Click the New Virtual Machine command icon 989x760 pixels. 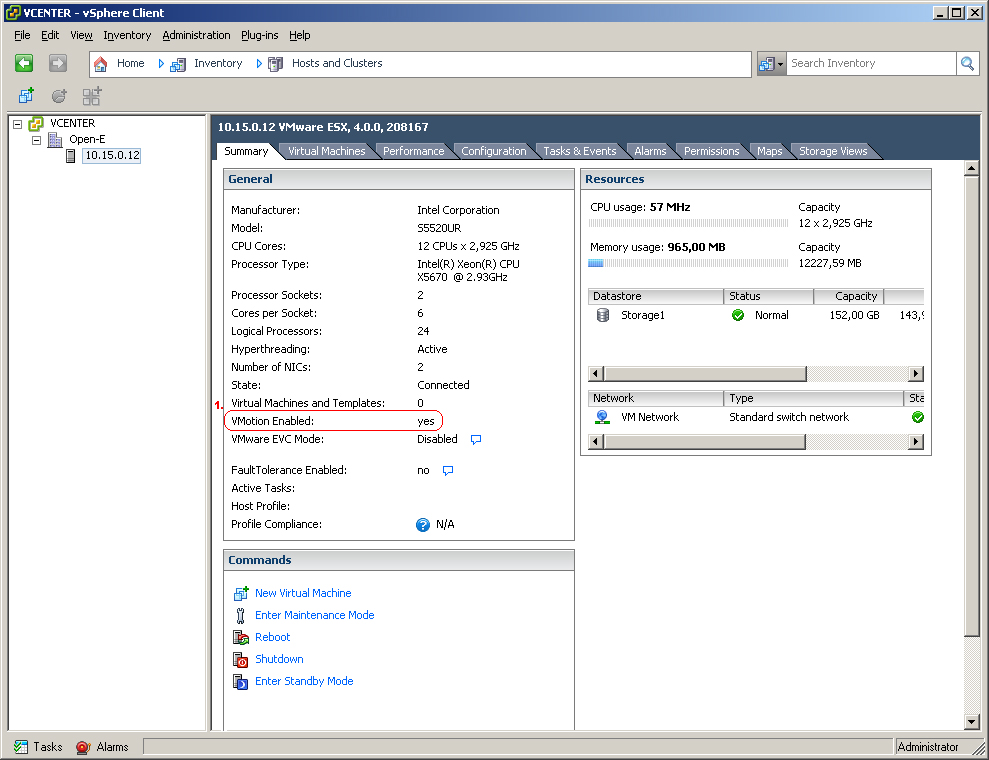240,593
